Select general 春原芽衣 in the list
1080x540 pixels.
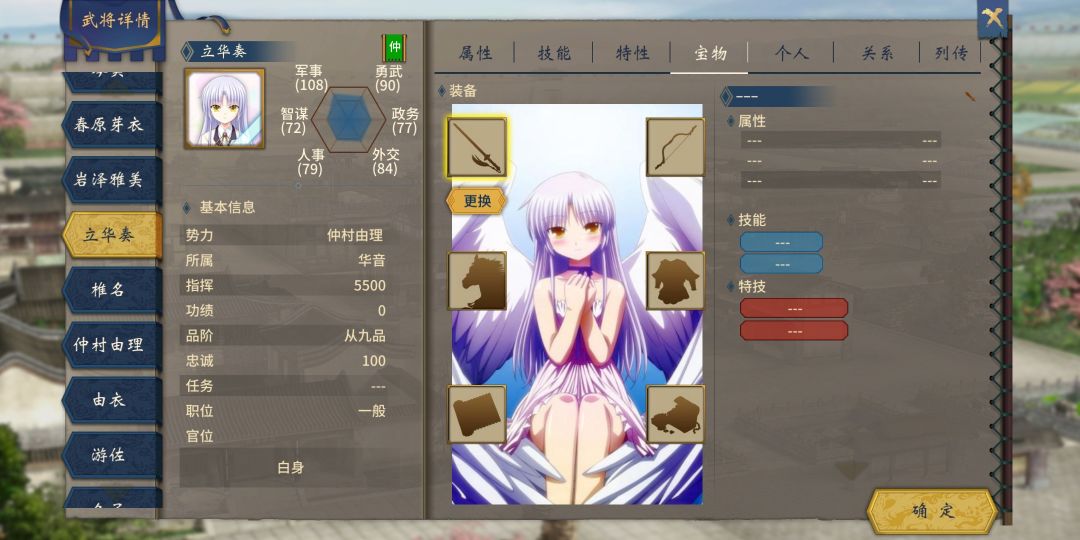pyautogui.click(x=112, y=125)
